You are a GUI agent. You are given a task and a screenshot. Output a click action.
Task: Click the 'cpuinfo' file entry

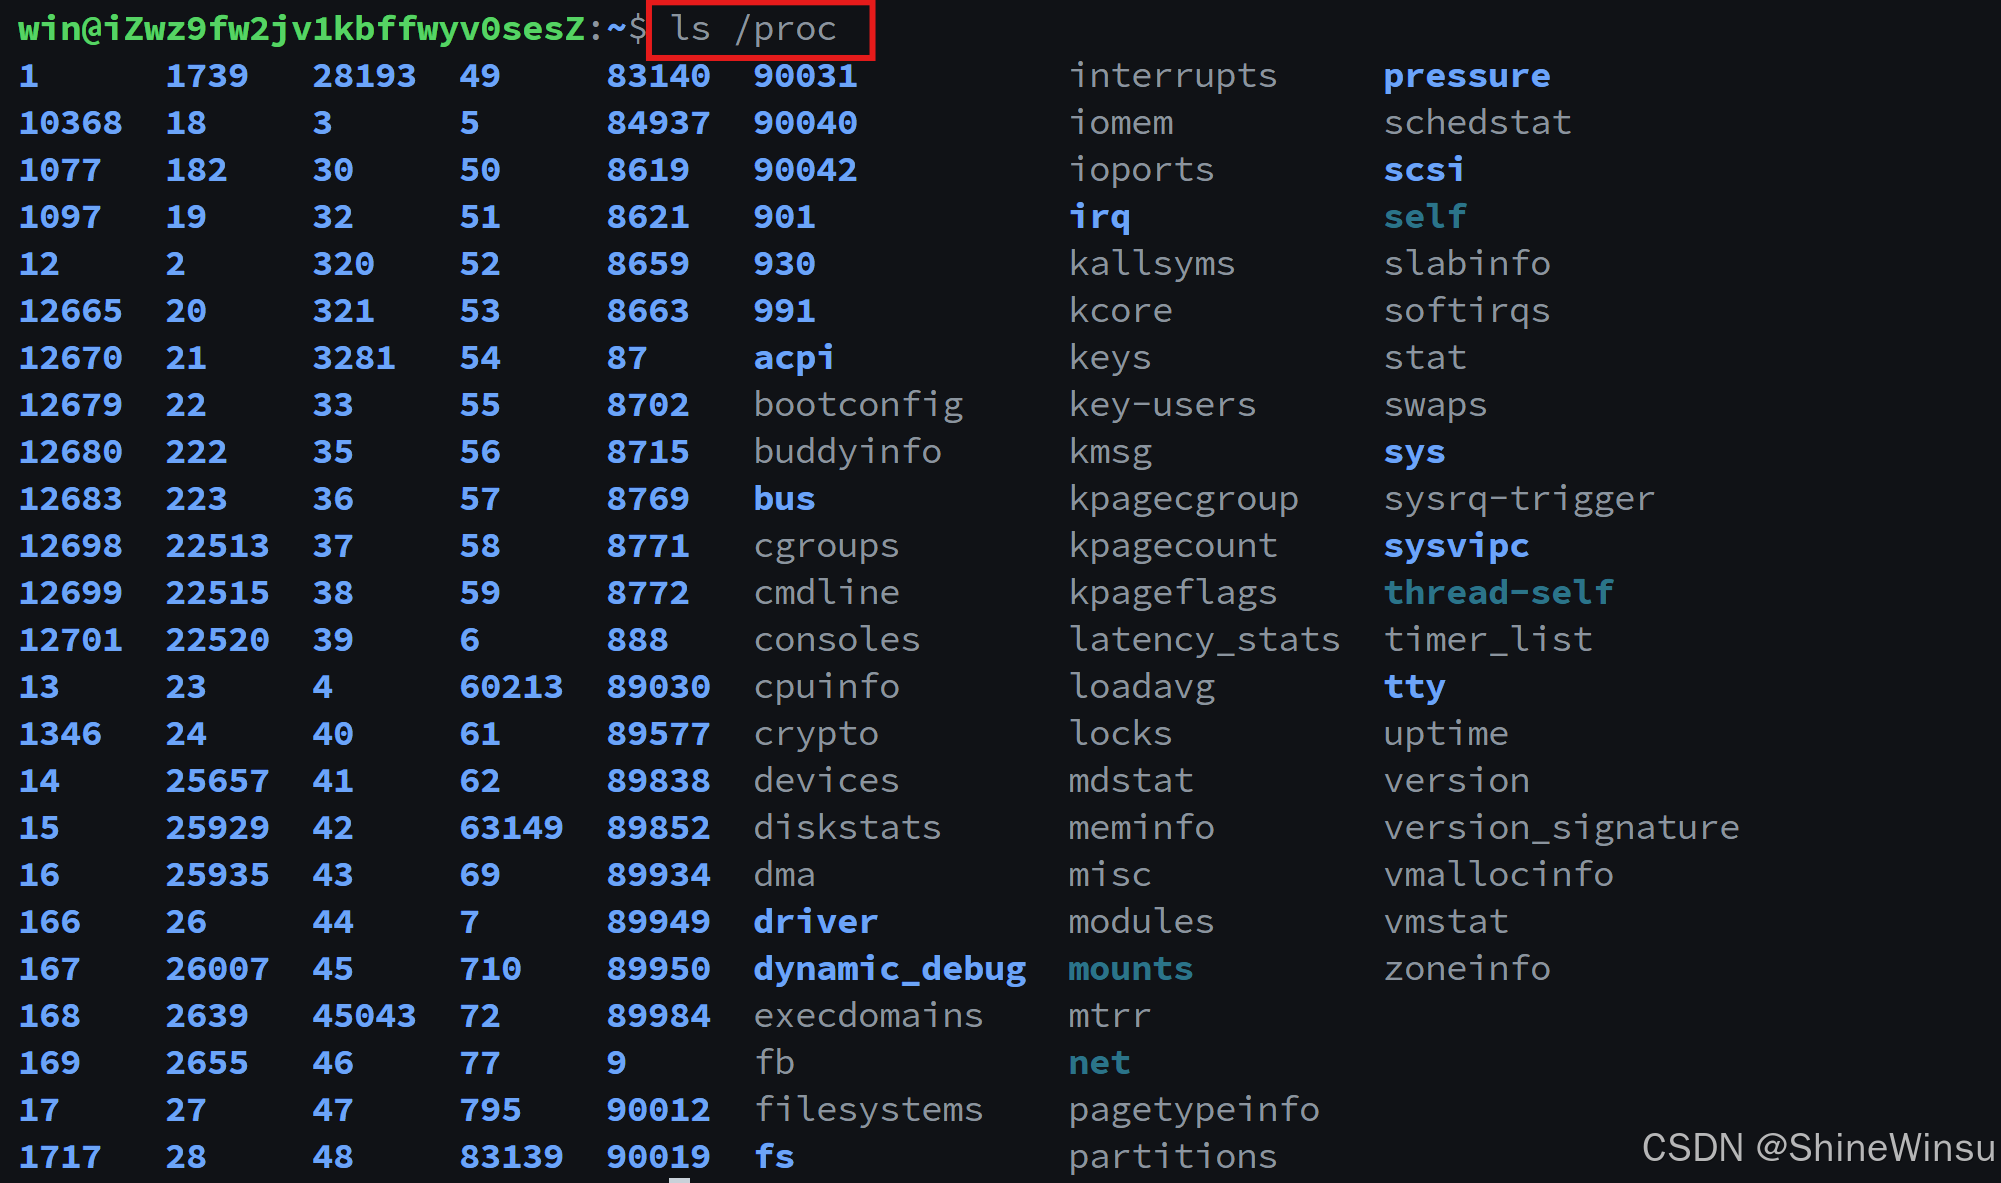click(x=826, y=687)
